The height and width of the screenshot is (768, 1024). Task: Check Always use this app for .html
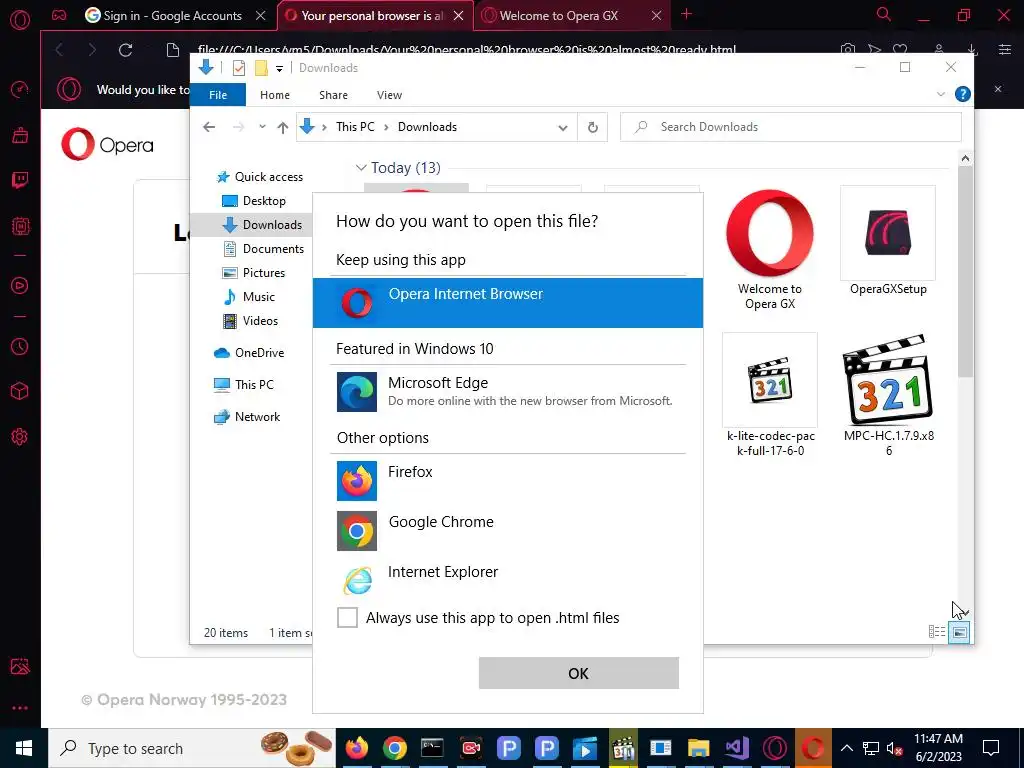[347, 617]
